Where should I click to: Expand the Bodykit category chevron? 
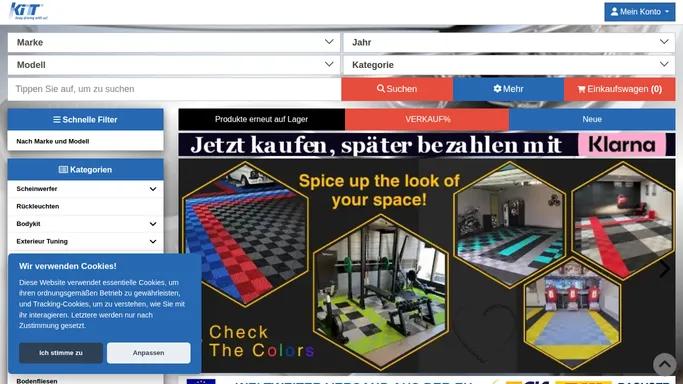click(153, 224)
